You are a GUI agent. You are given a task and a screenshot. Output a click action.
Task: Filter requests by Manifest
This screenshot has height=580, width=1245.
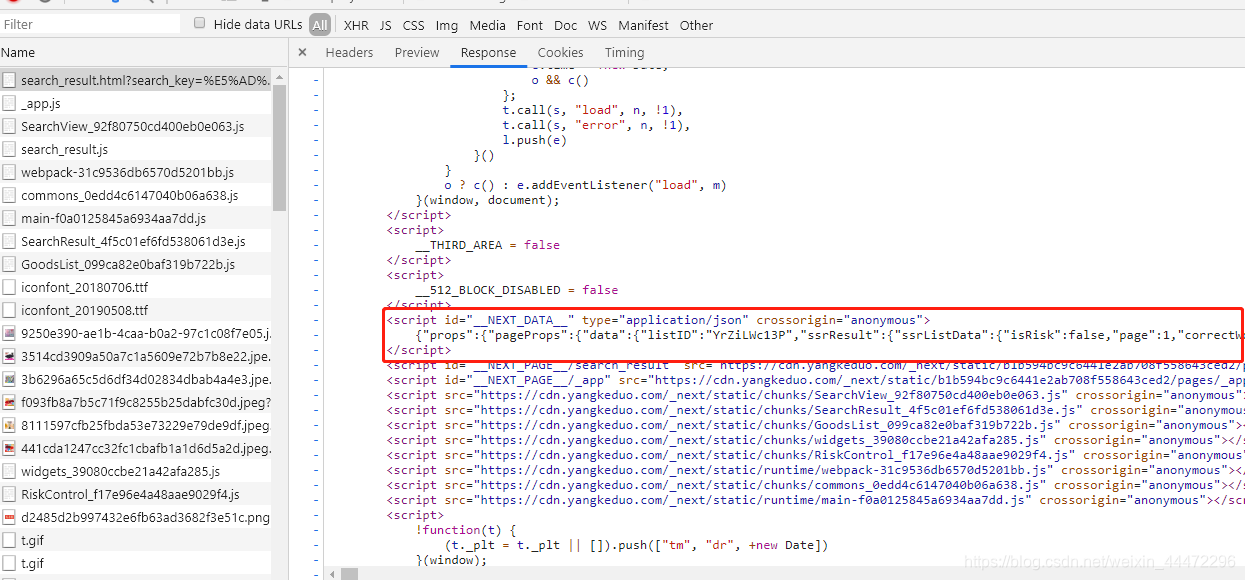tap(643, 25)
